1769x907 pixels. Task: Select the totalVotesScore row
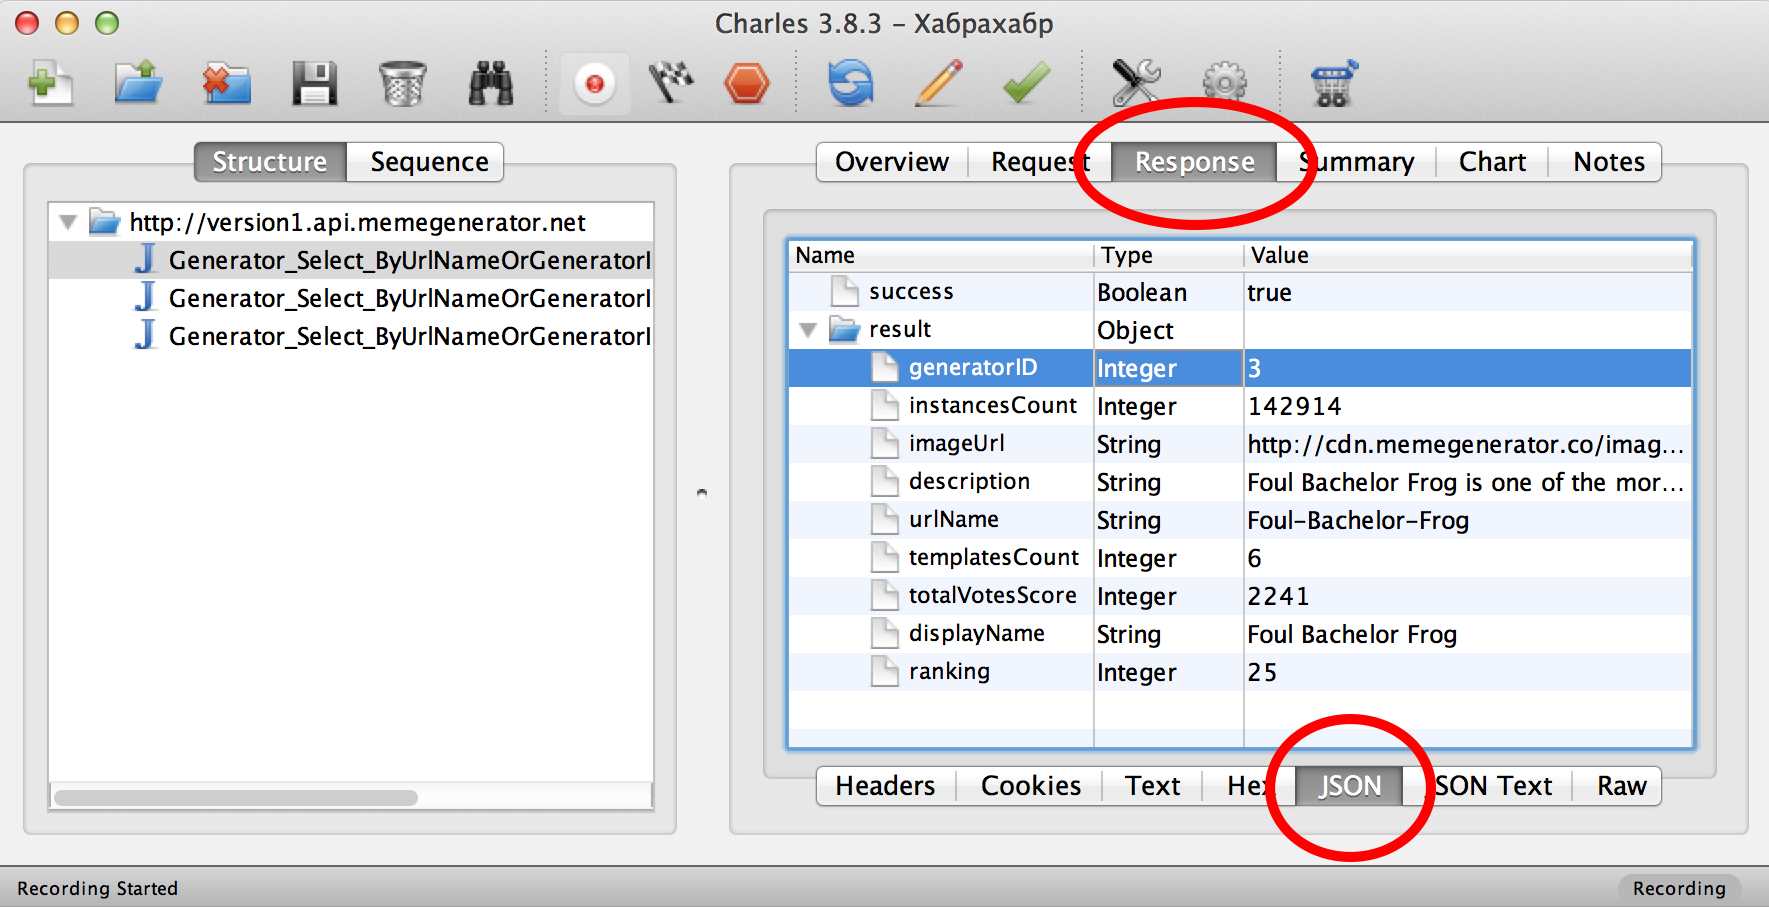point(1240,596)
